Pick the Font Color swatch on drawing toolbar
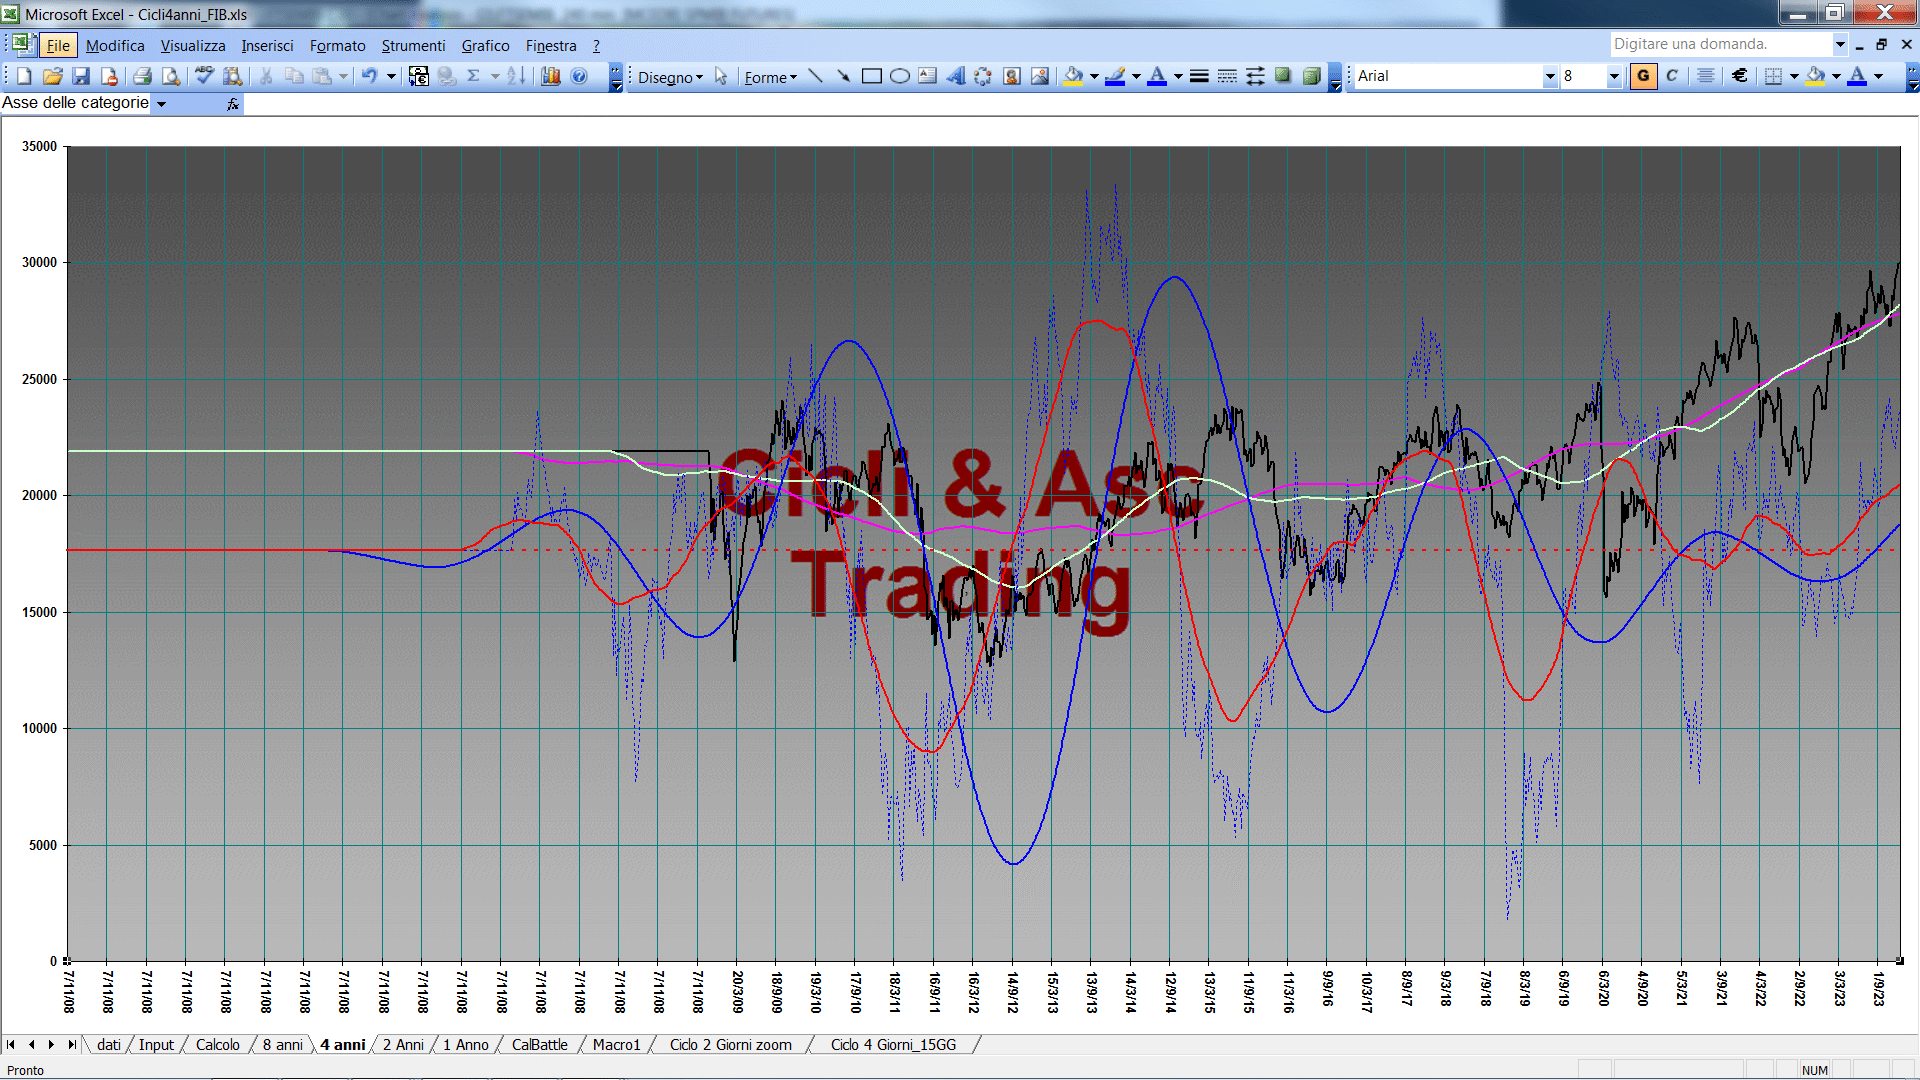This screenshot has height=1080, width=1920. coord(1158,76)
